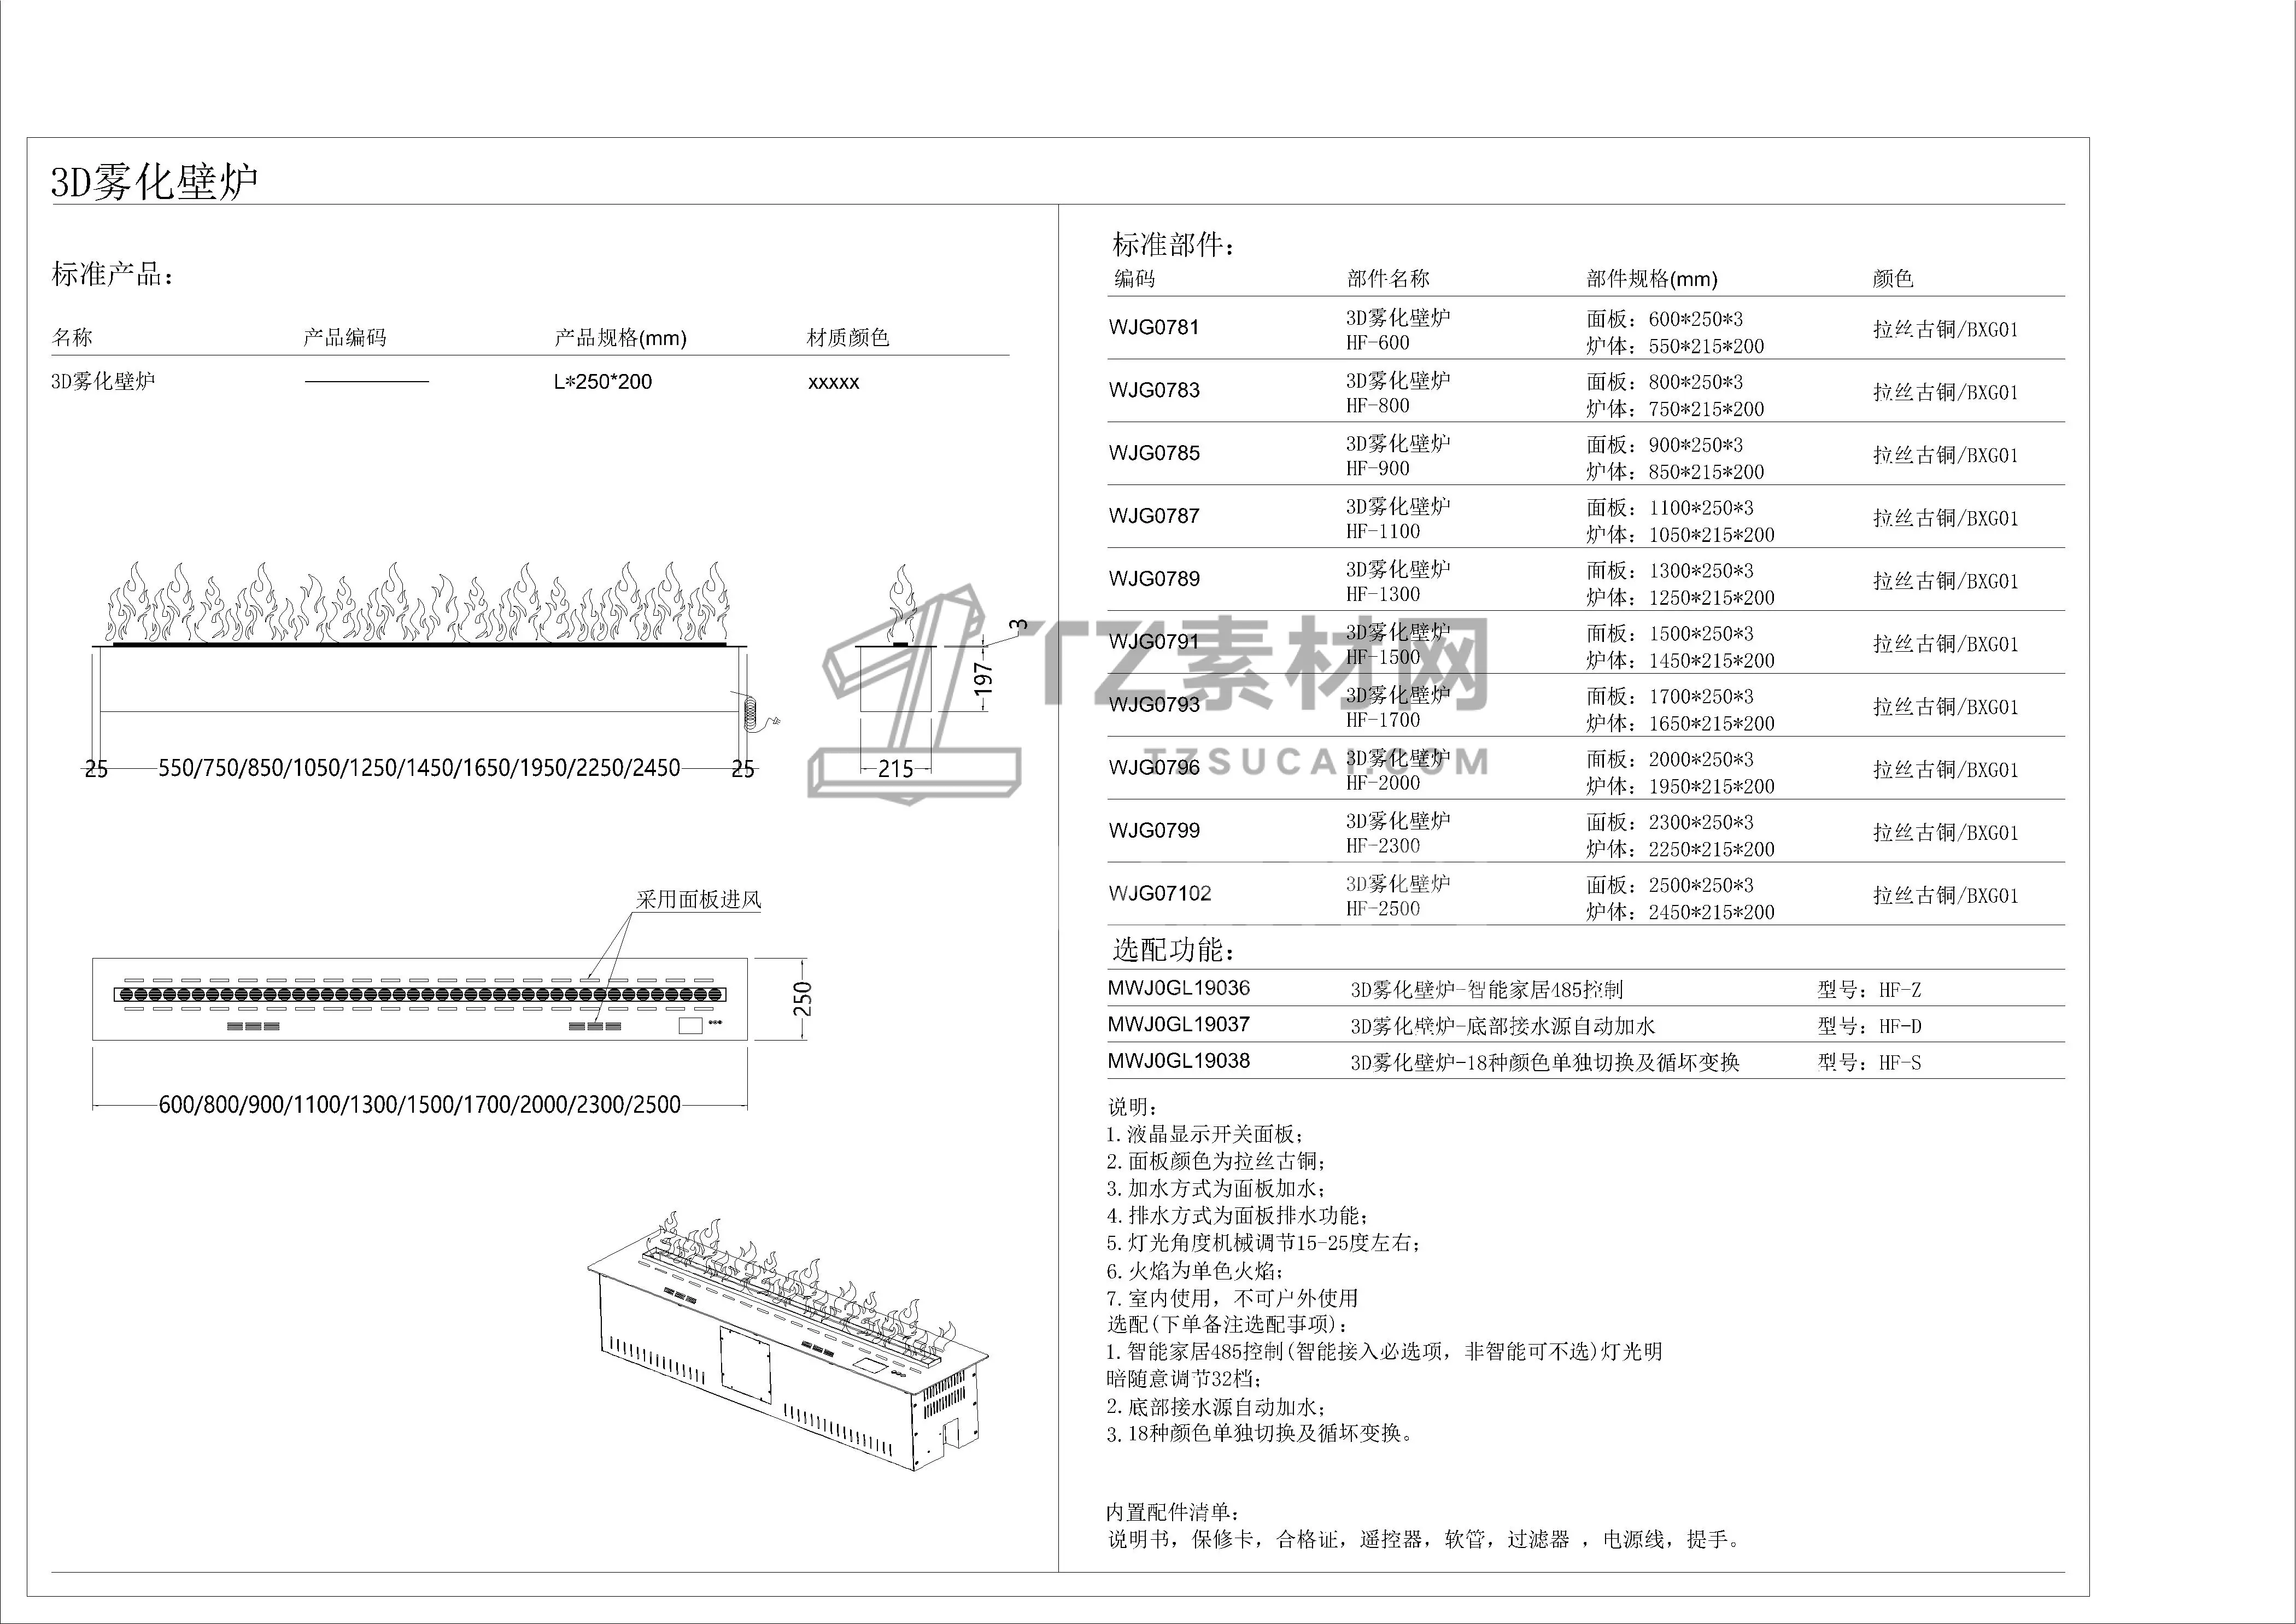Image resolution: width=2296 pixels, height=1624 pixels.
Task: Select part code WJG0781
Action: 1154,327
